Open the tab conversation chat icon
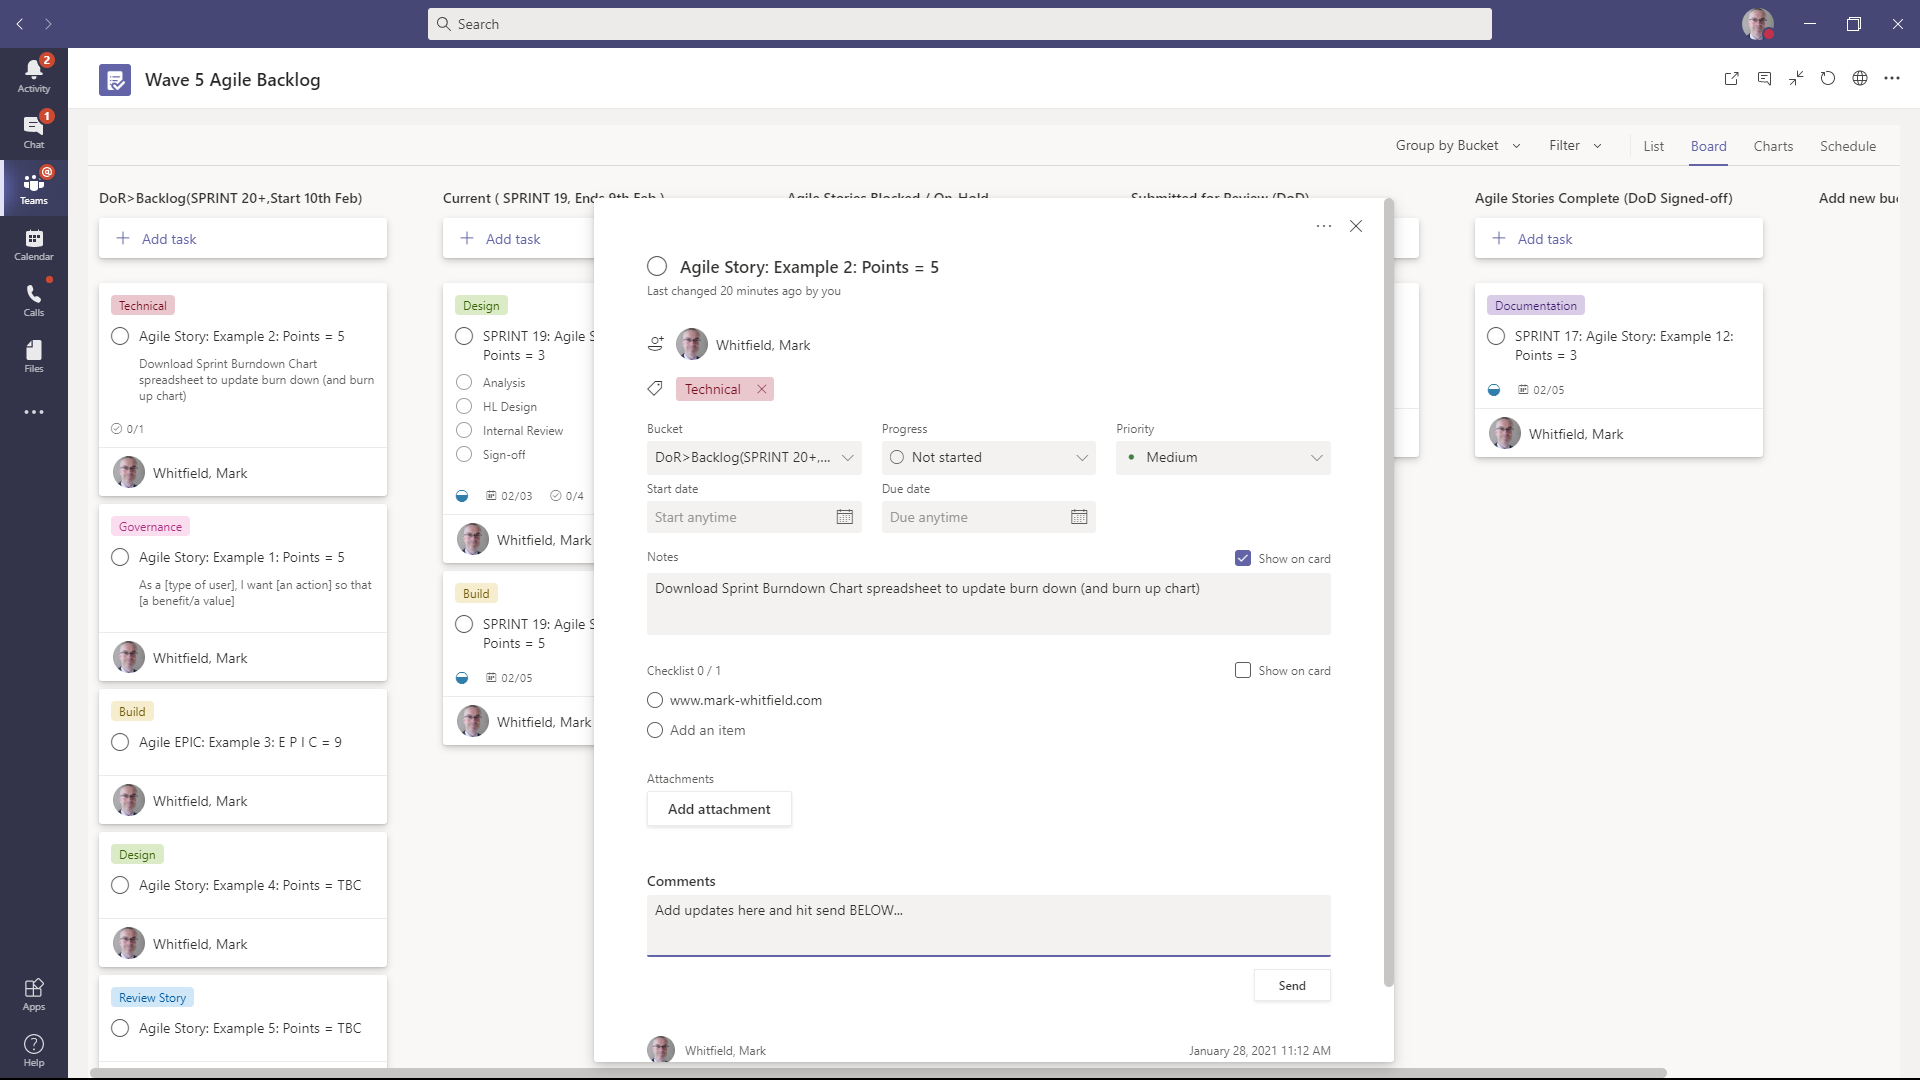The width and height of the screenshot is (1920, 1080). tap(1764, 79)
